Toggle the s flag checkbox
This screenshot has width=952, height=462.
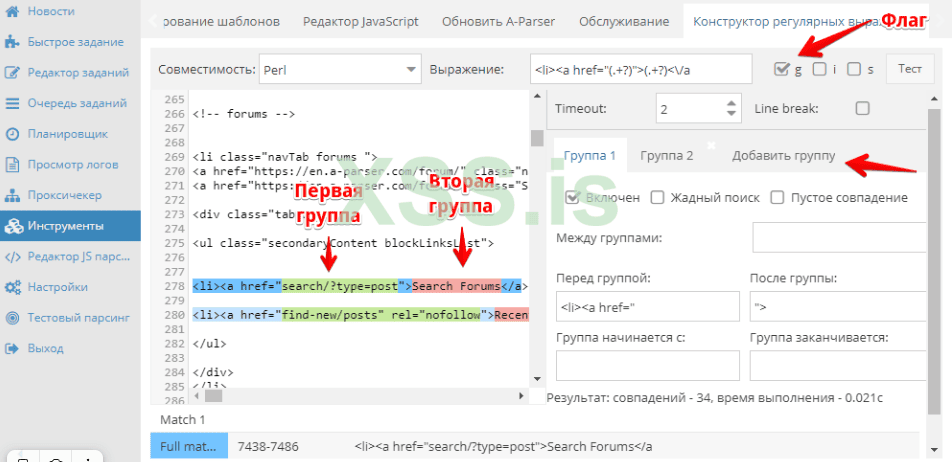click(x=854, y=69)
